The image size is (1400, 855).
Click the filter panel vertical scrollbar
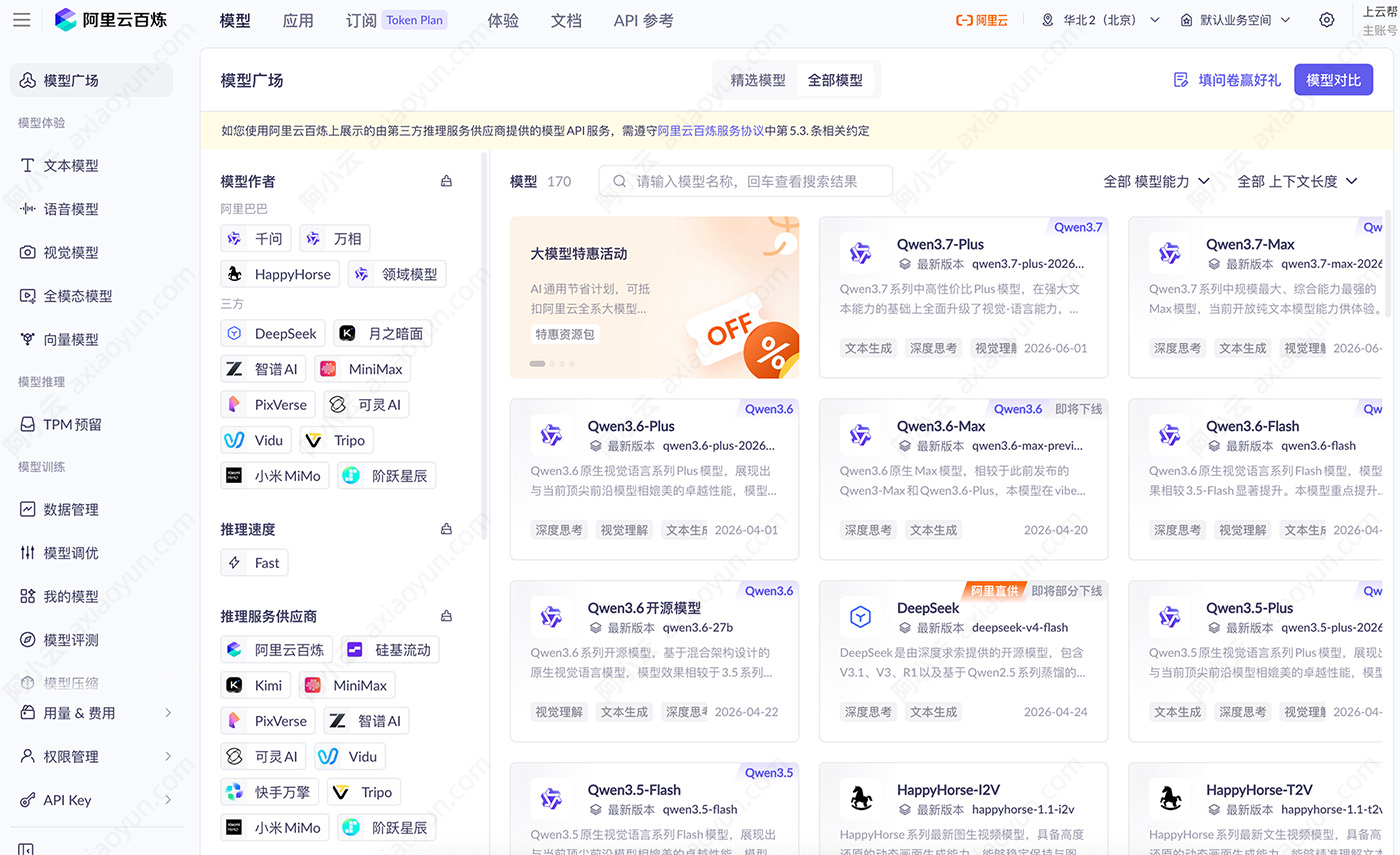[486, 345]
